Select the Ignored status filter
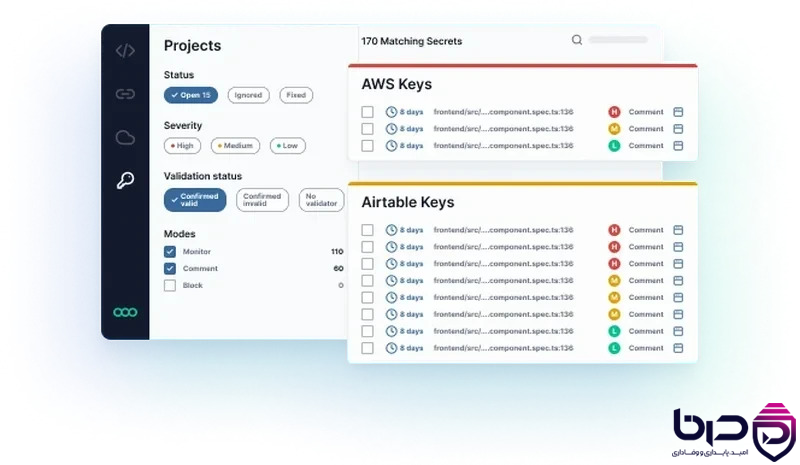 coord(248,95)
